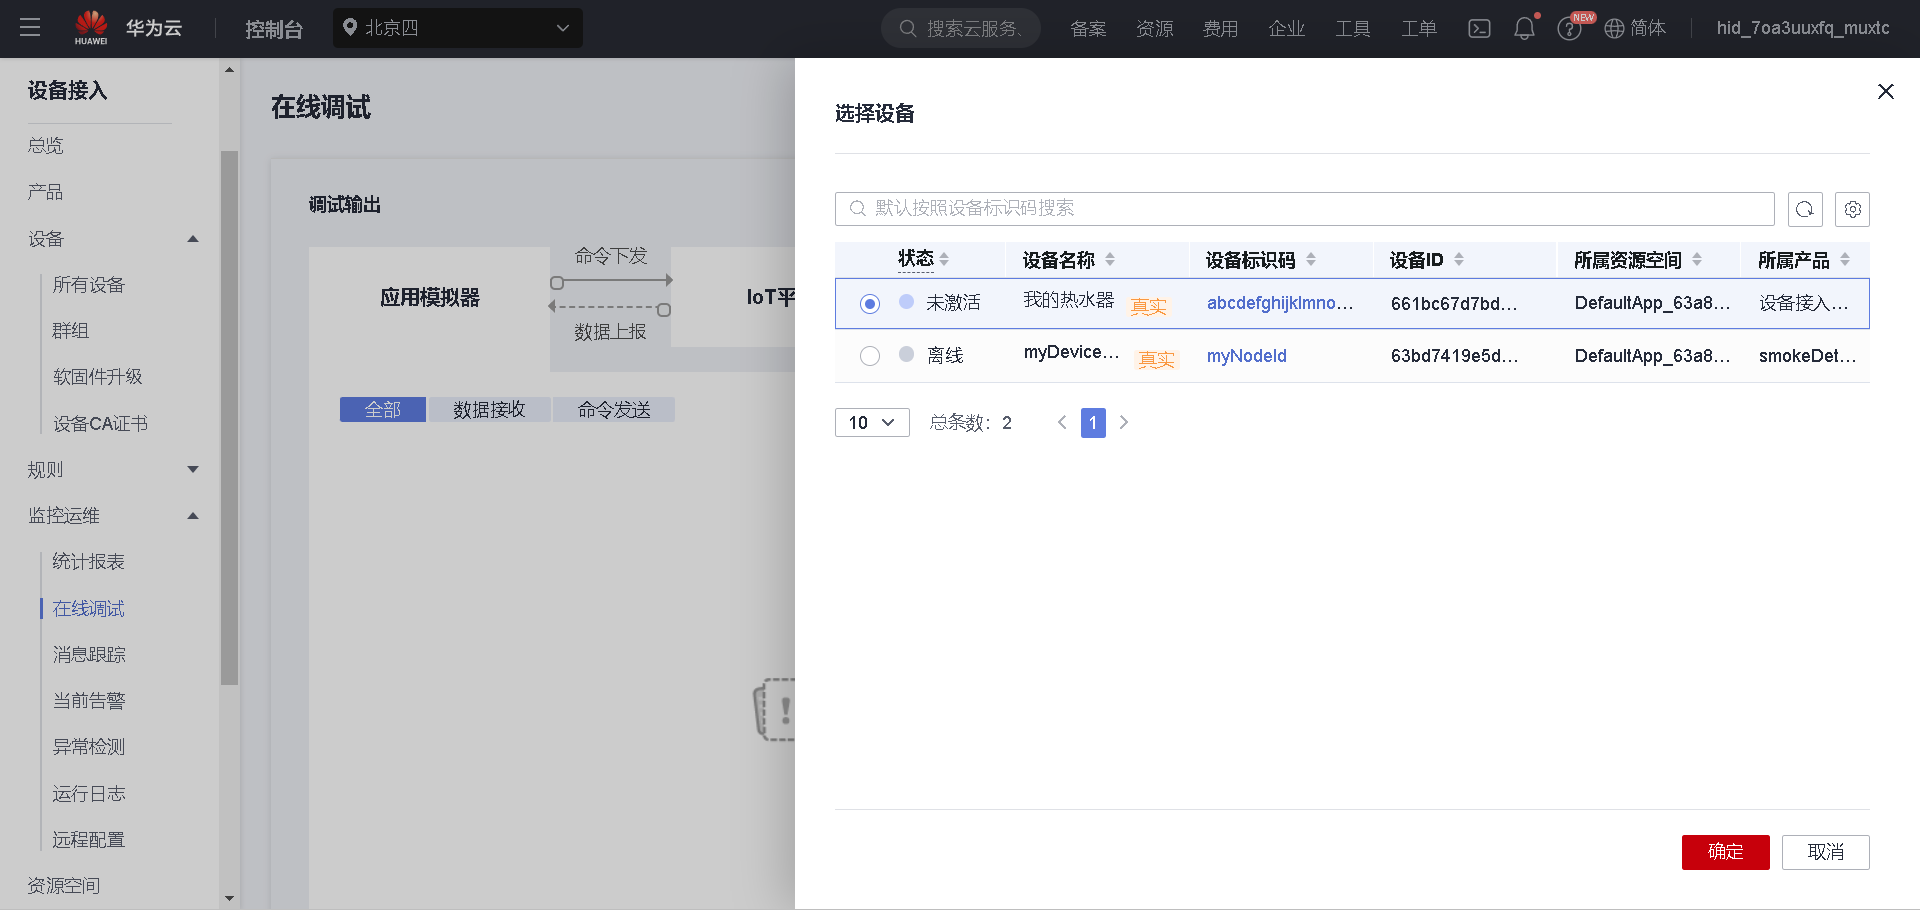The height and width of the screenshot is (910, 1920).
Task: Open 所有设备 in the sidebar
Action: click(89, 285)
